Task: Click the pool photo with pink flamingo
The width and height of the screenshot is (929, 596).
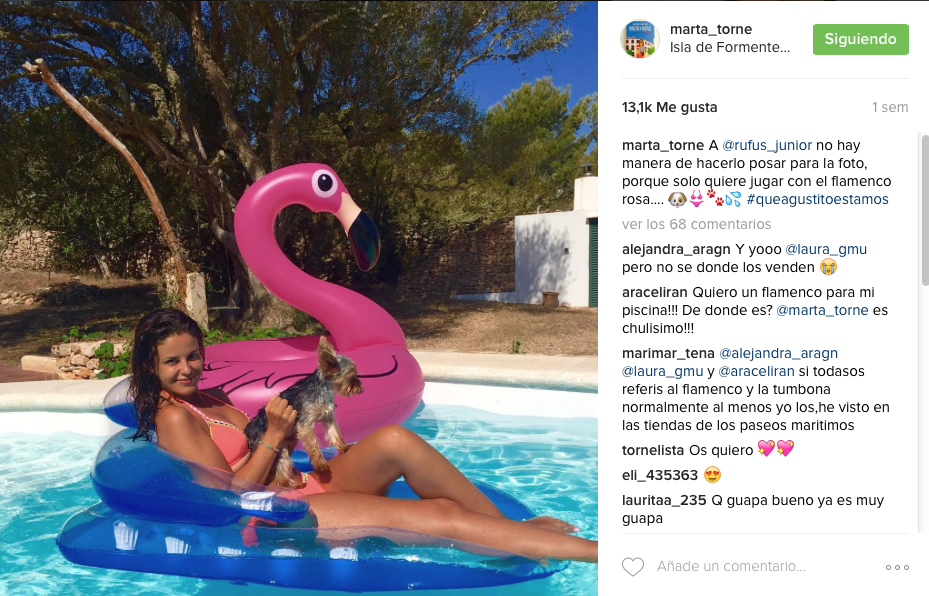Action: click(x=299, y=298)
